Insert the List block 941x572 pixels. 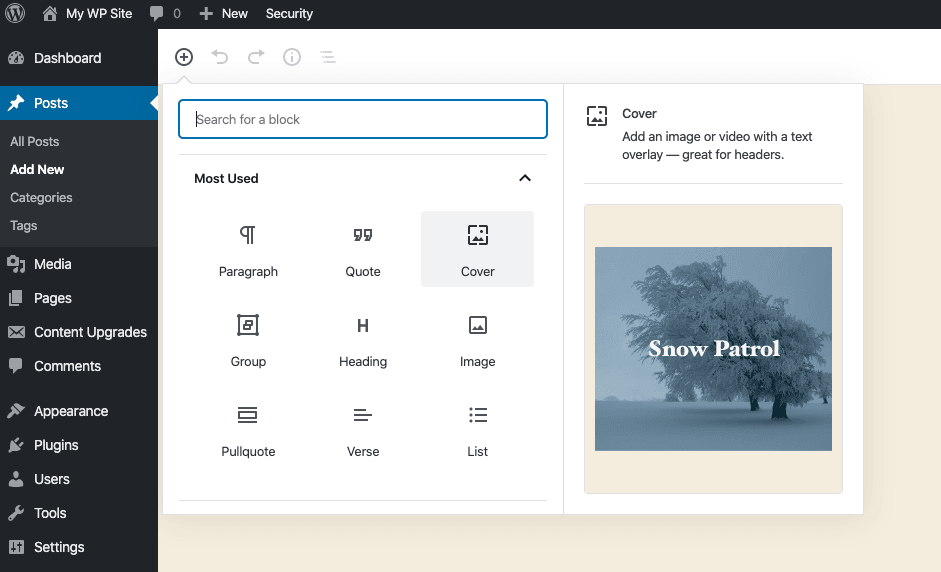pyautogui.click(x=477, y=430)
